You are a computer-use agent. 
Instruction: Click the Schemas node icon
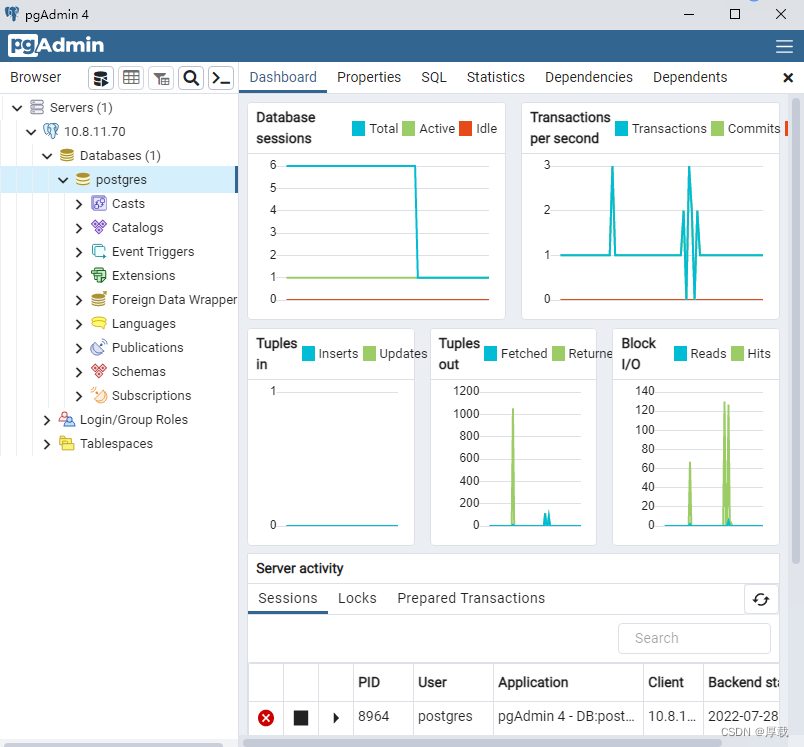point(99,371)
